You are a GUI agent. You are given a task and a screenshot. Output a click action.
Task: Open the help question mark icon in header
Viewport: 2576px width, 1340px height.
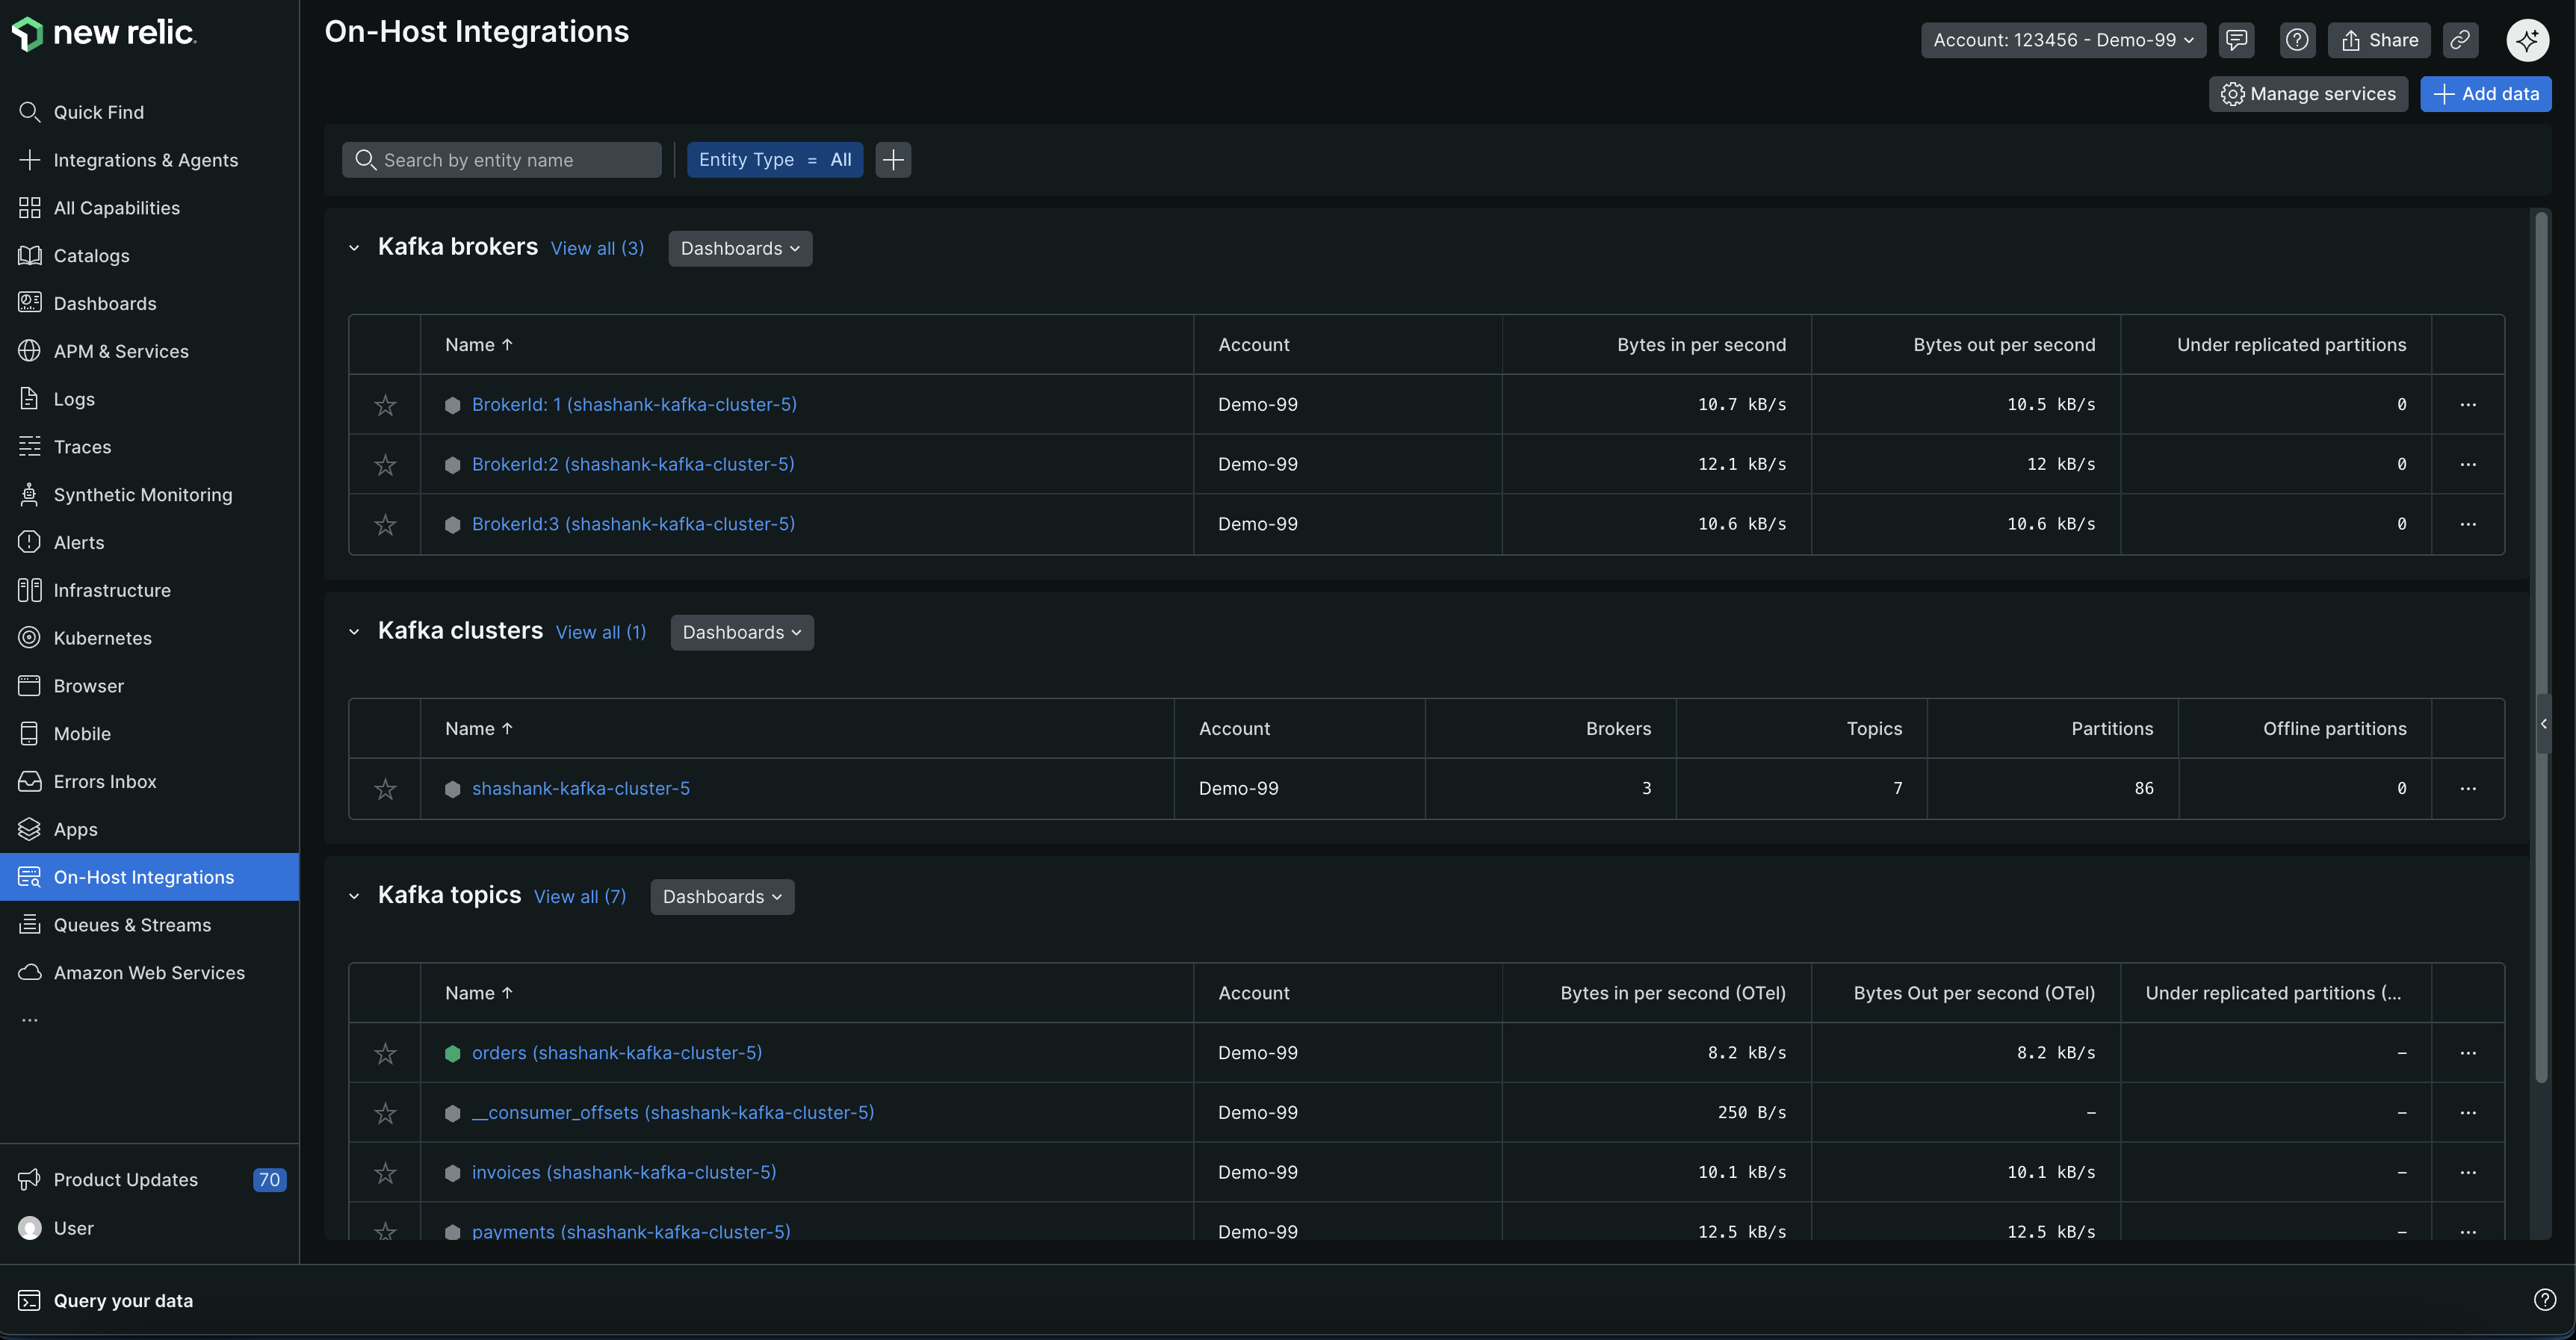click(2297, 40)
